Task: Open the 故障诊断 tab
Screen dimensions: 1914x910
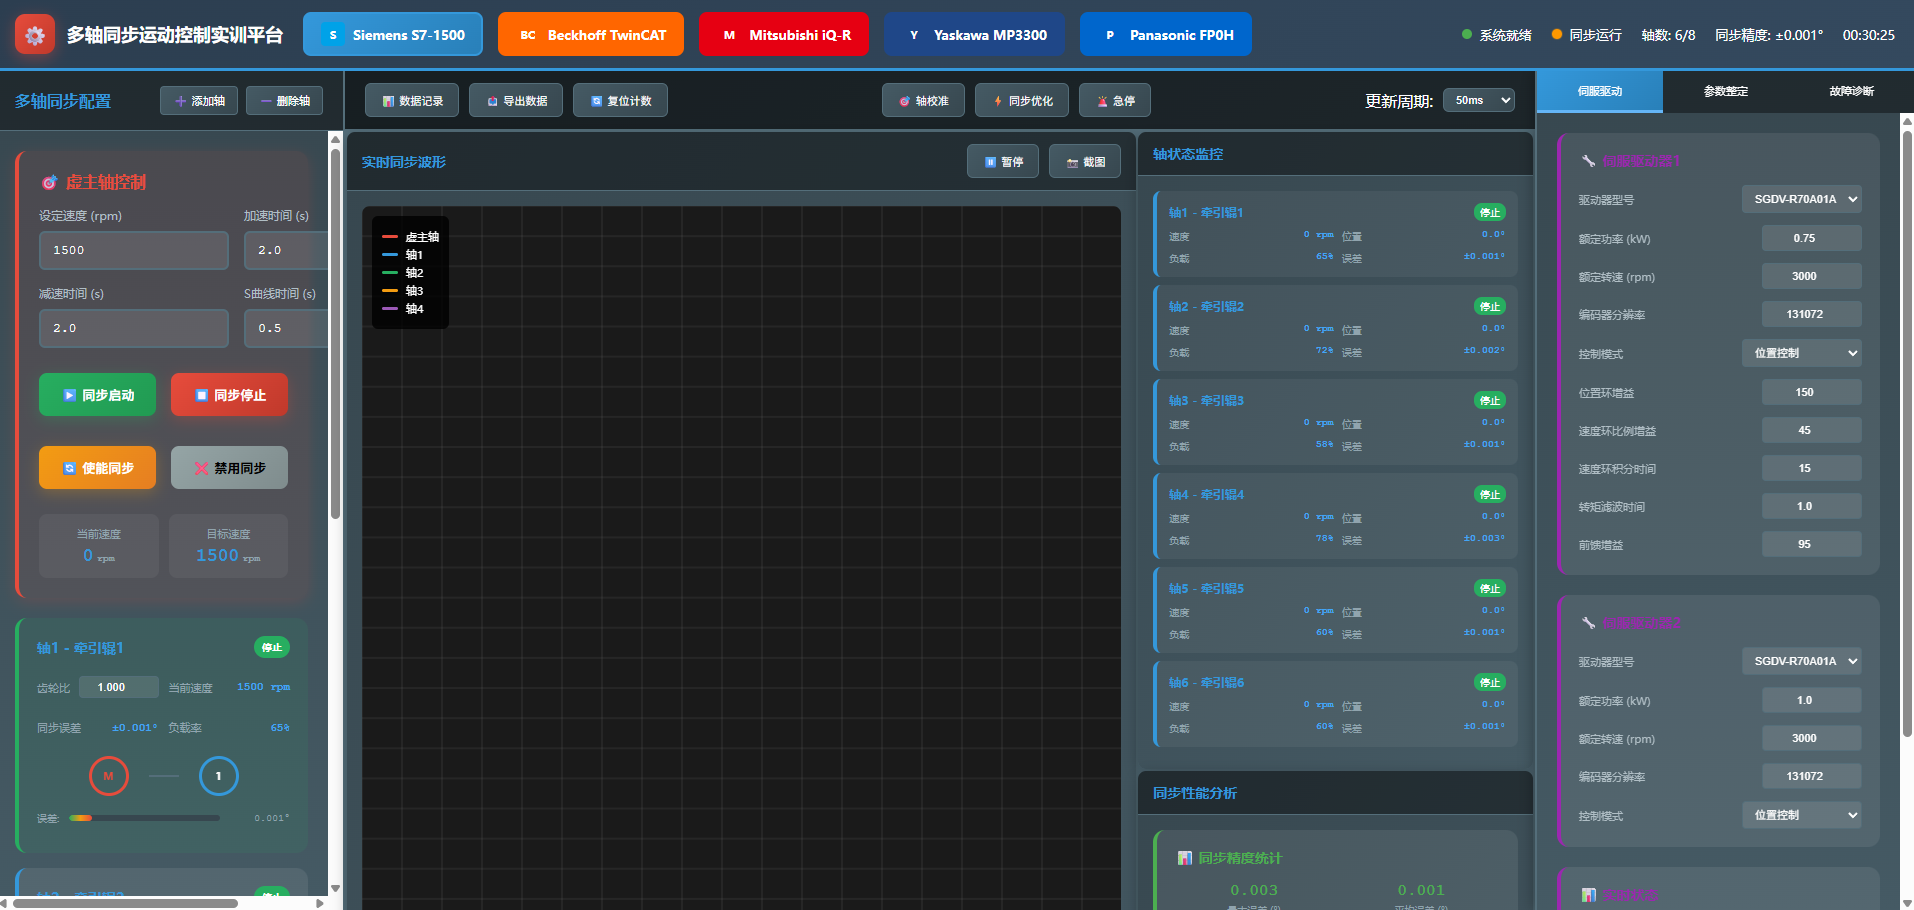Action: pyautogui.click(x=1851, y=91)
